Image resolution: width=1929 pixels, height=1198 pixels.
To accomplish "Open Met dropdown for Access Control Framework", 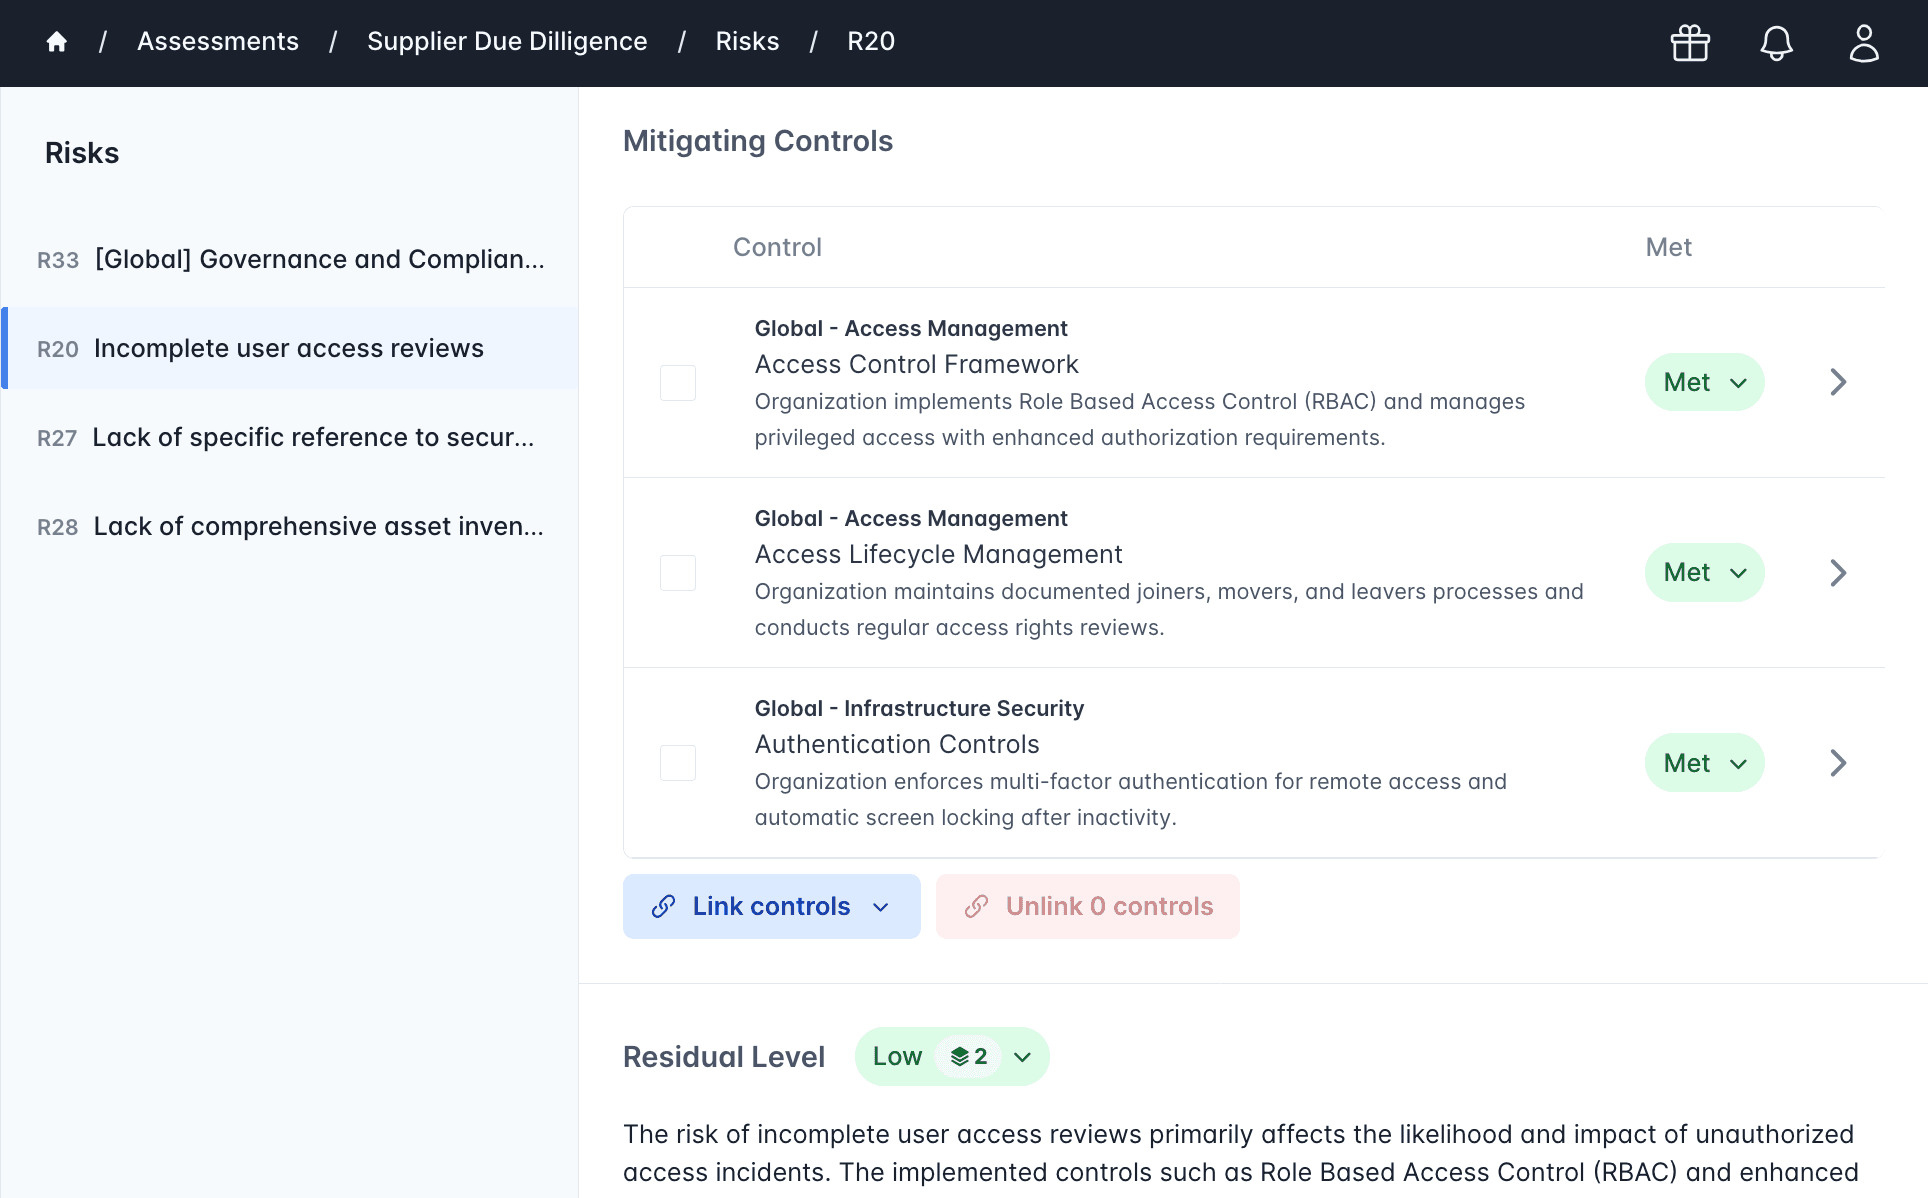I will [x=1704, y=382].
